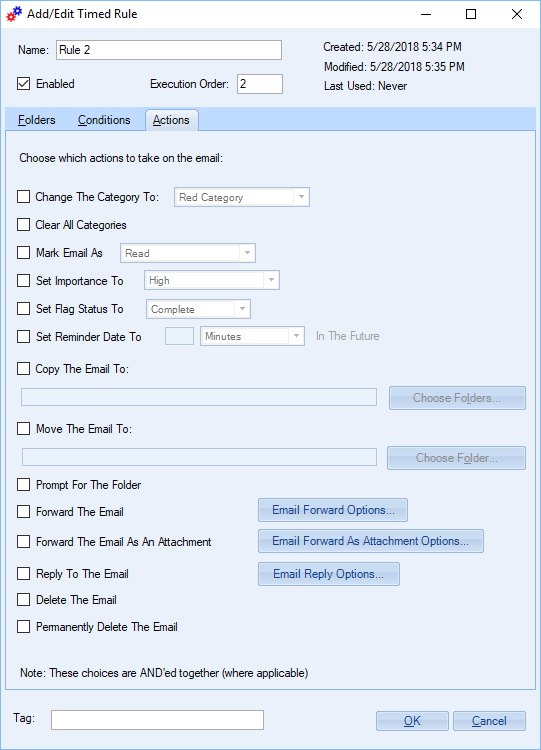Image resolution: width=541 pixels, height=750 pixels.
Task: Enable Change The Category To option
Action: pyautogui.click(x=23, y=197)
